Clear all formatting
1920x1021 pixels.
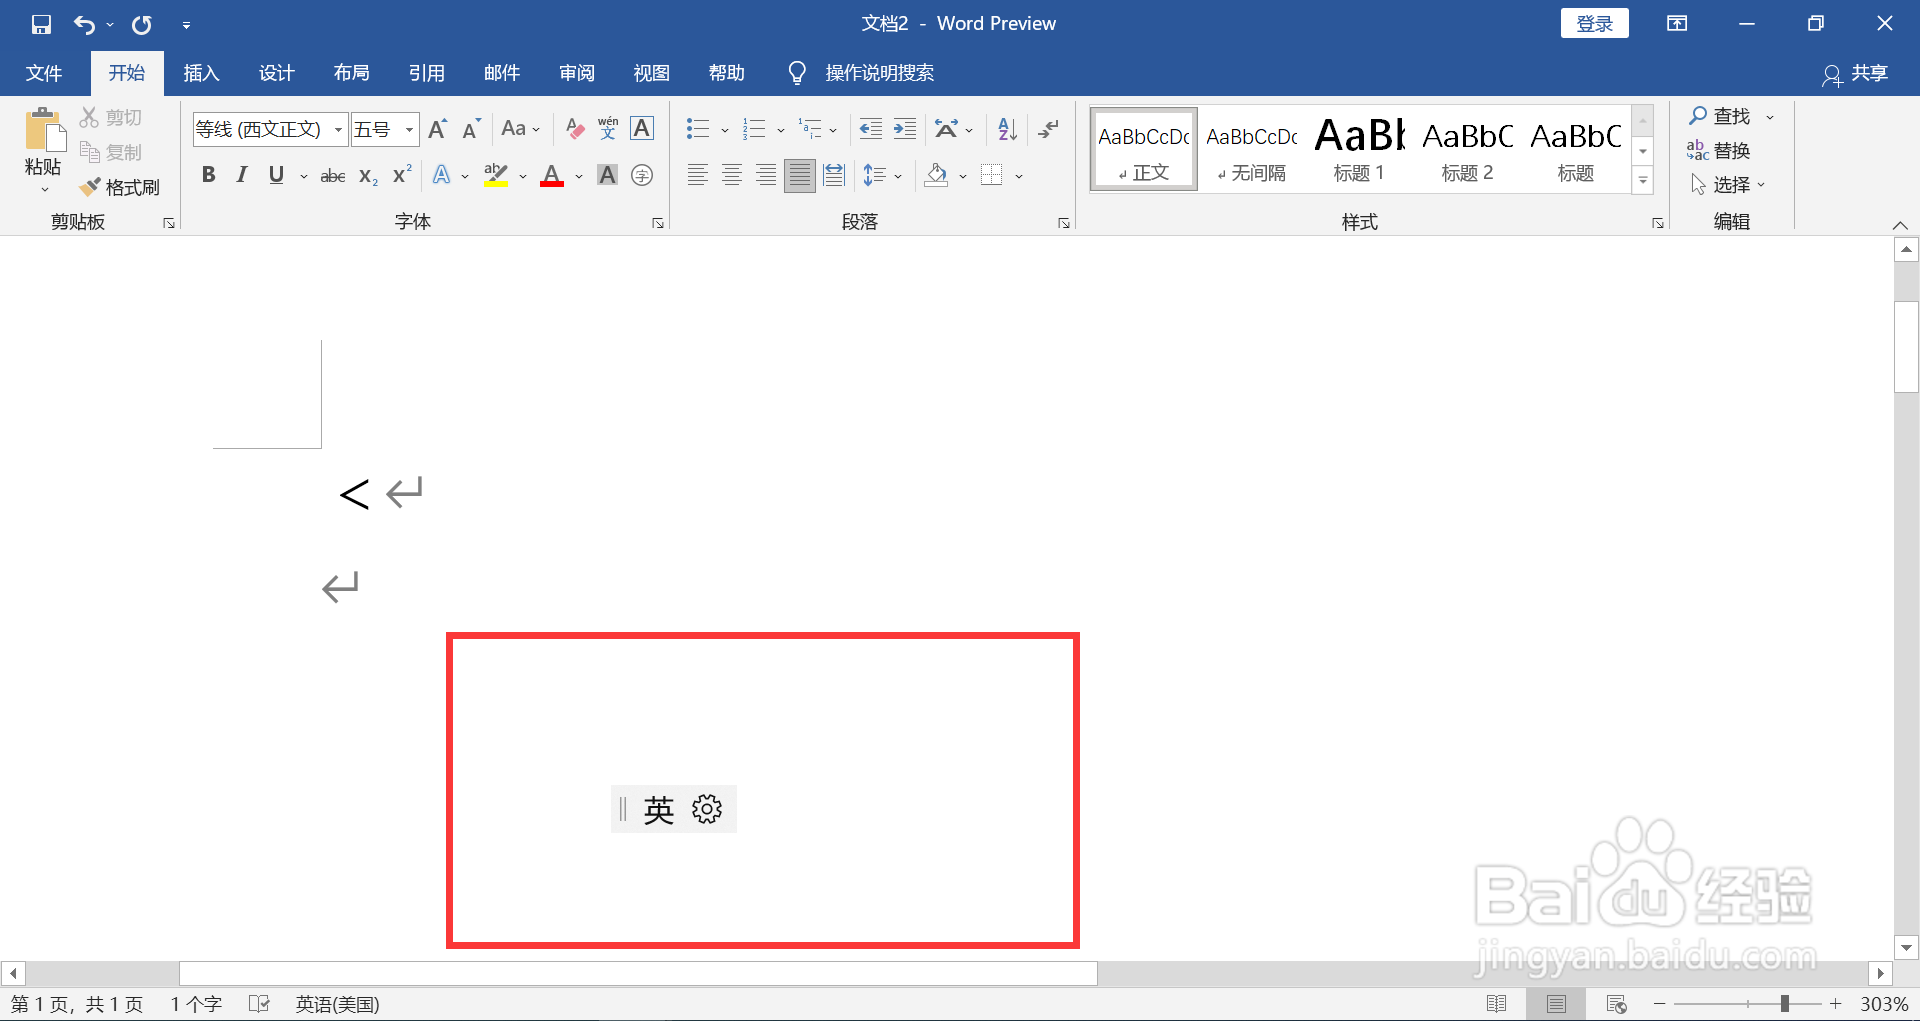[x=574, y=129]
